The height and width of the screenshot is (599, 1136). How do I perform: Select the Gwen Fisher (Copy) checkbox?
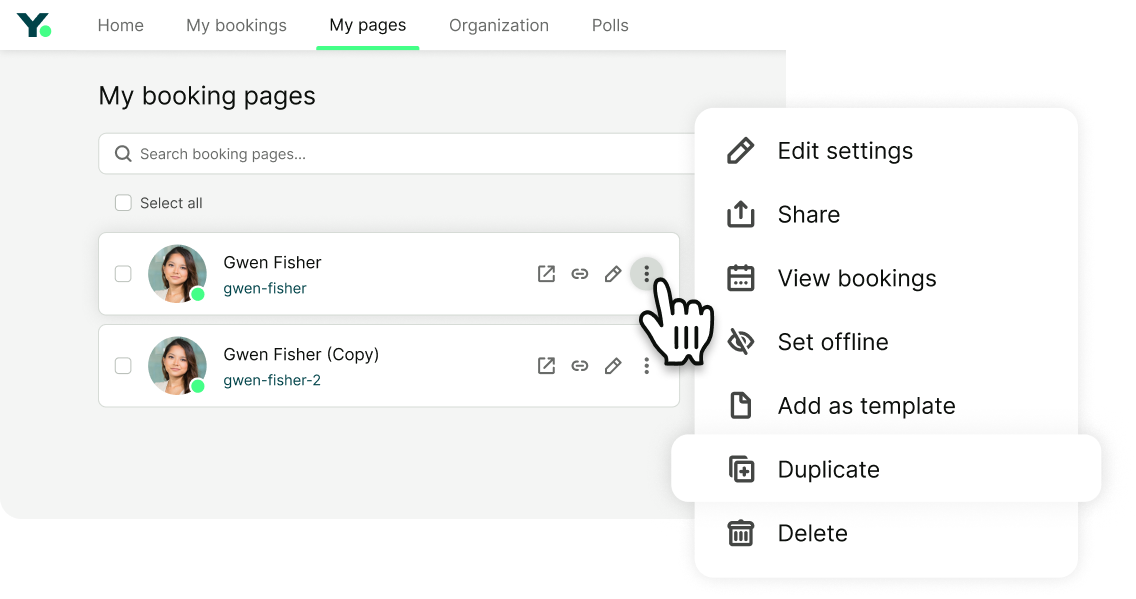(123, 365)
